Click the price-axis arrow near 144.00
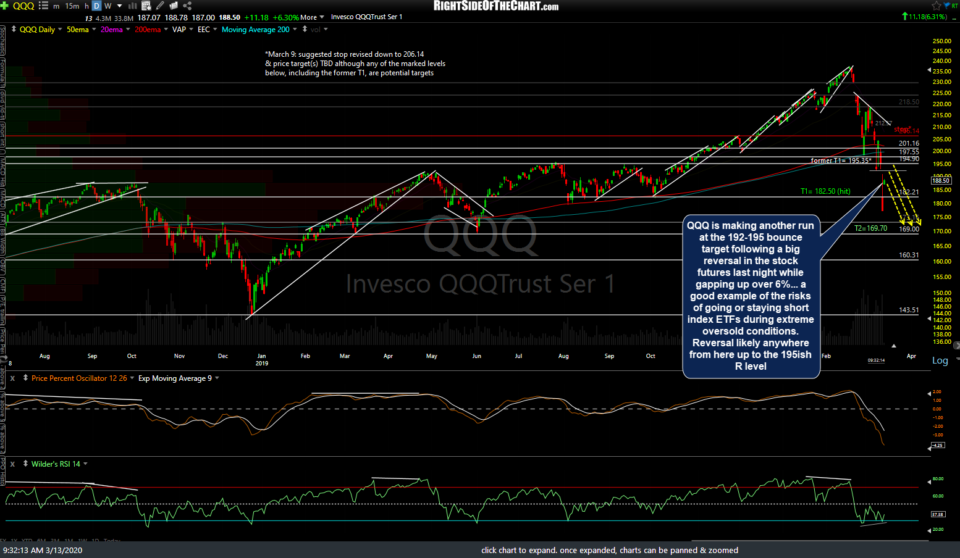The height and width of the screenshot is (558, 960). [x=929, y=319]
